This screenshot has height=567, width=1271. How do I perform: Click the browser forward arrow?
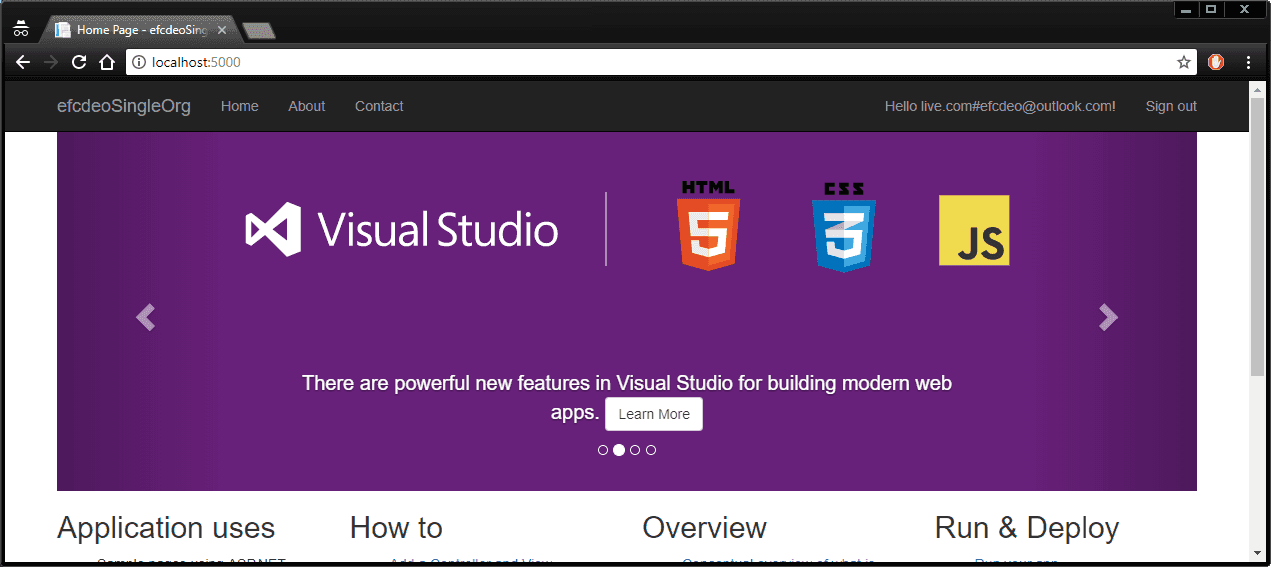(51, 62)
